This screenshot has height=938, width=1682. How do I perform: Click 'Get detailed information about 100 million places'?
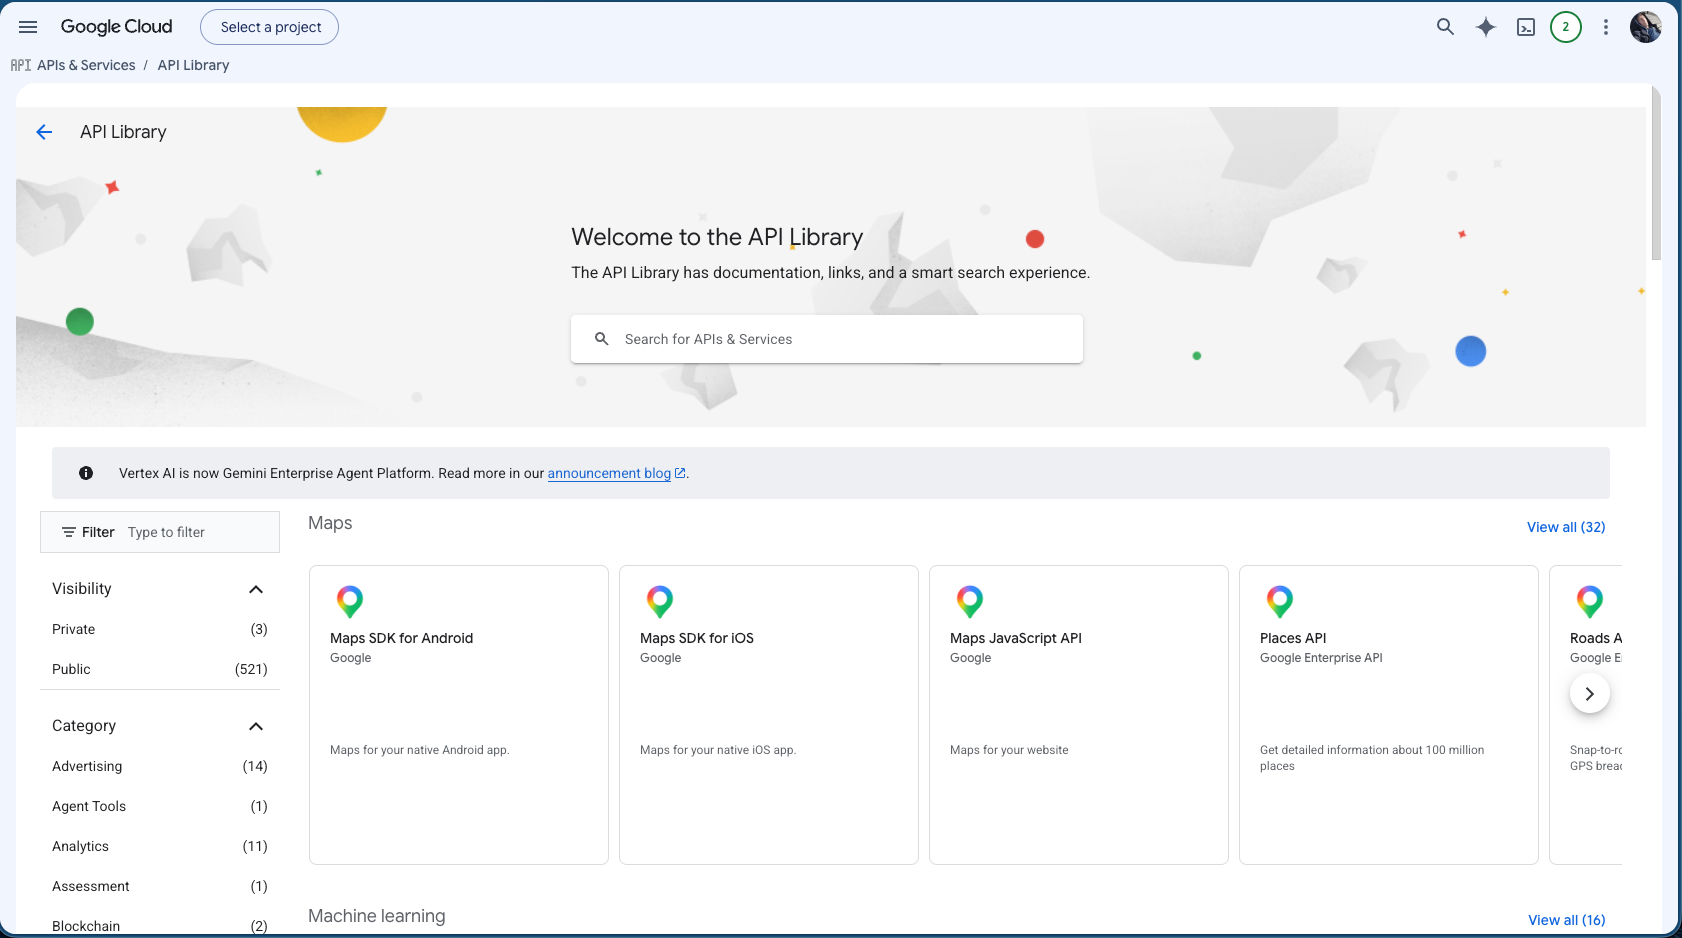[x=1372, y=758]
